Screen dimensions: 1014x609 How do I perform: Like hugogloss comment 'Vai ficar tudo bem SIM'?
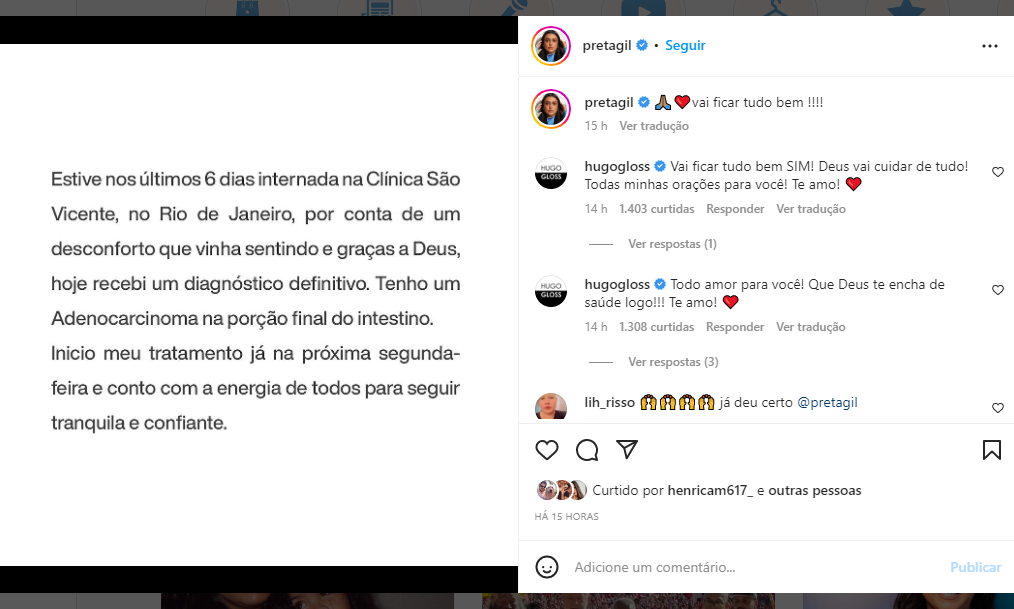click(997, 172)
